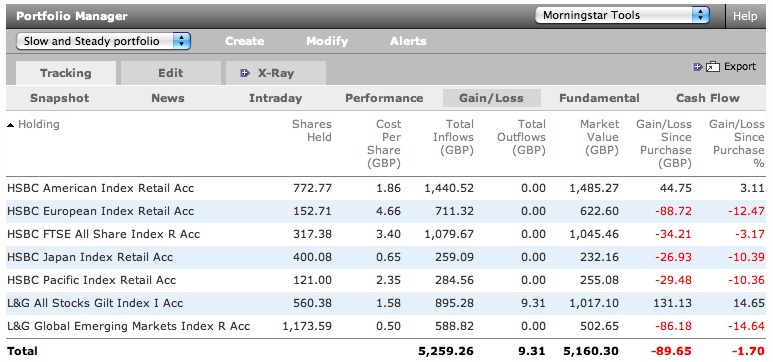Viewport: 773px width, 362px height.
Task: Click the percentage value -12.47
Action: coord(745,211)
